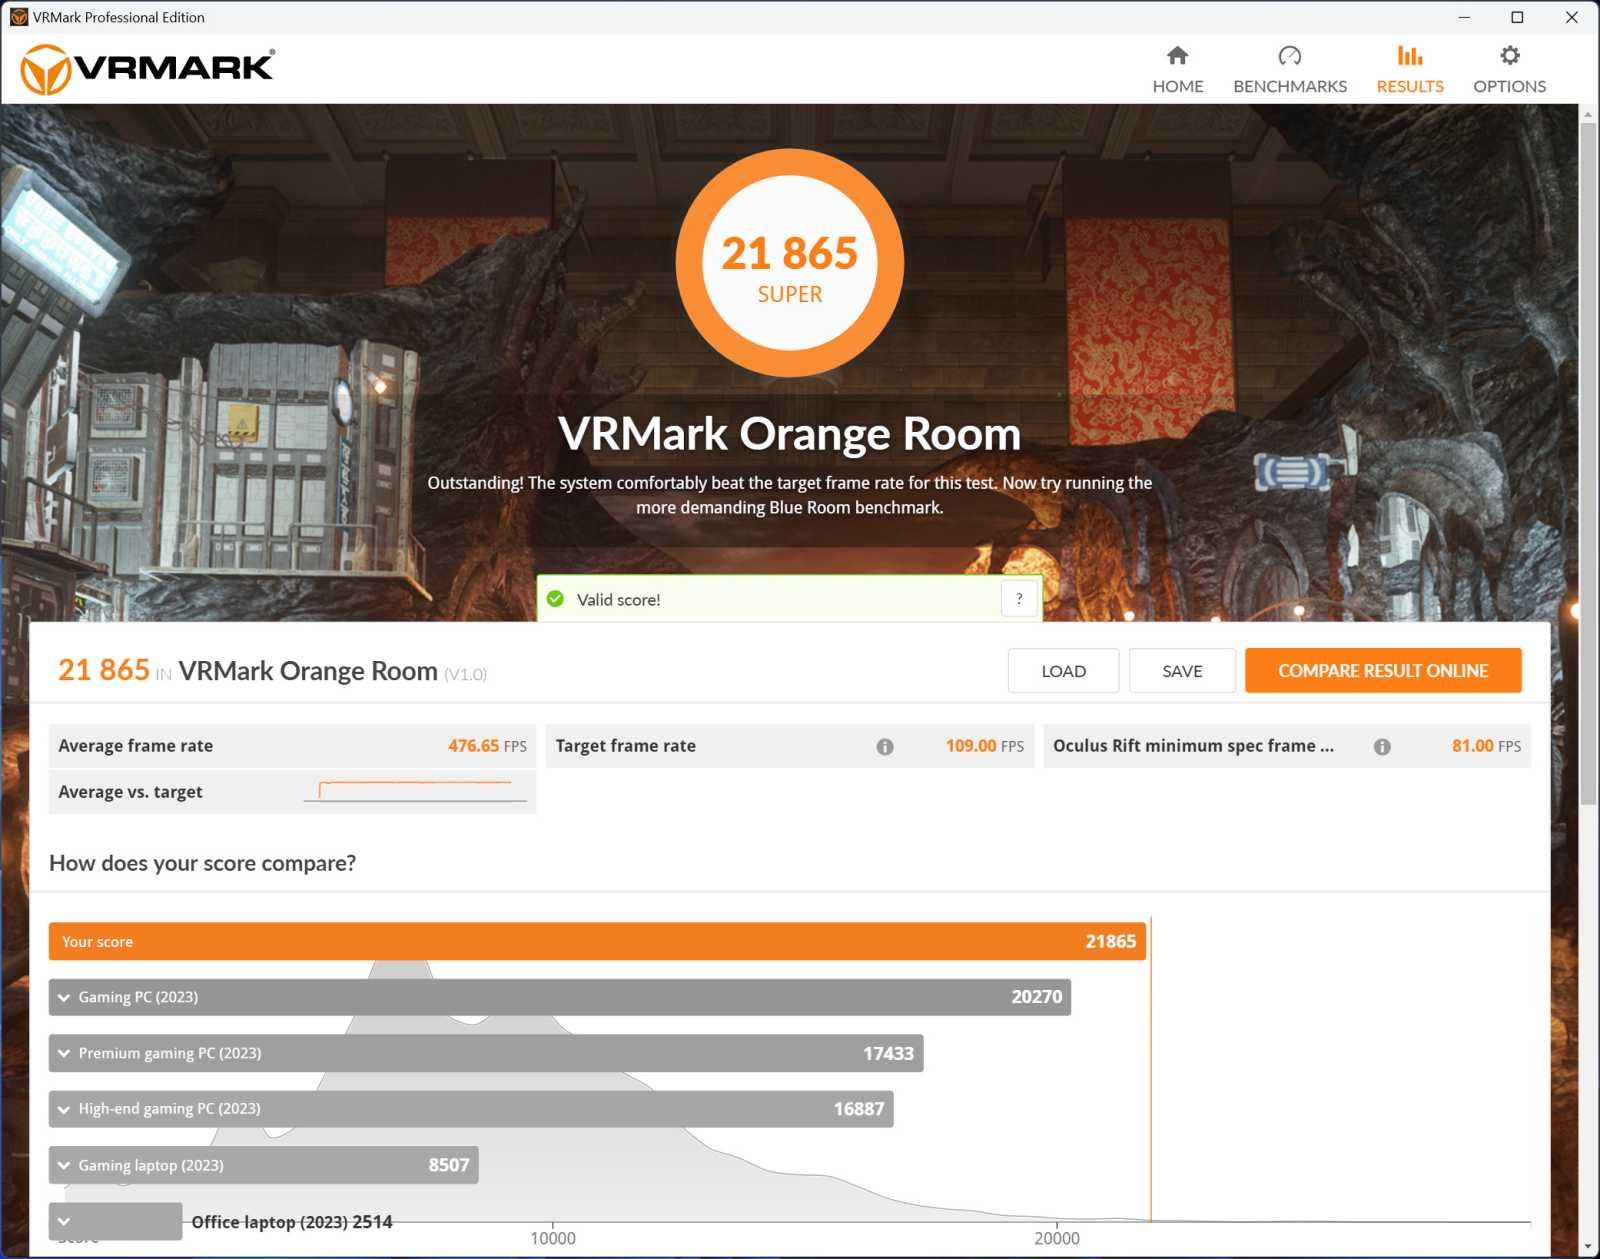
Task: Expand the Gaming laptop (2023) row
Action: click(x=64, y=1165)
